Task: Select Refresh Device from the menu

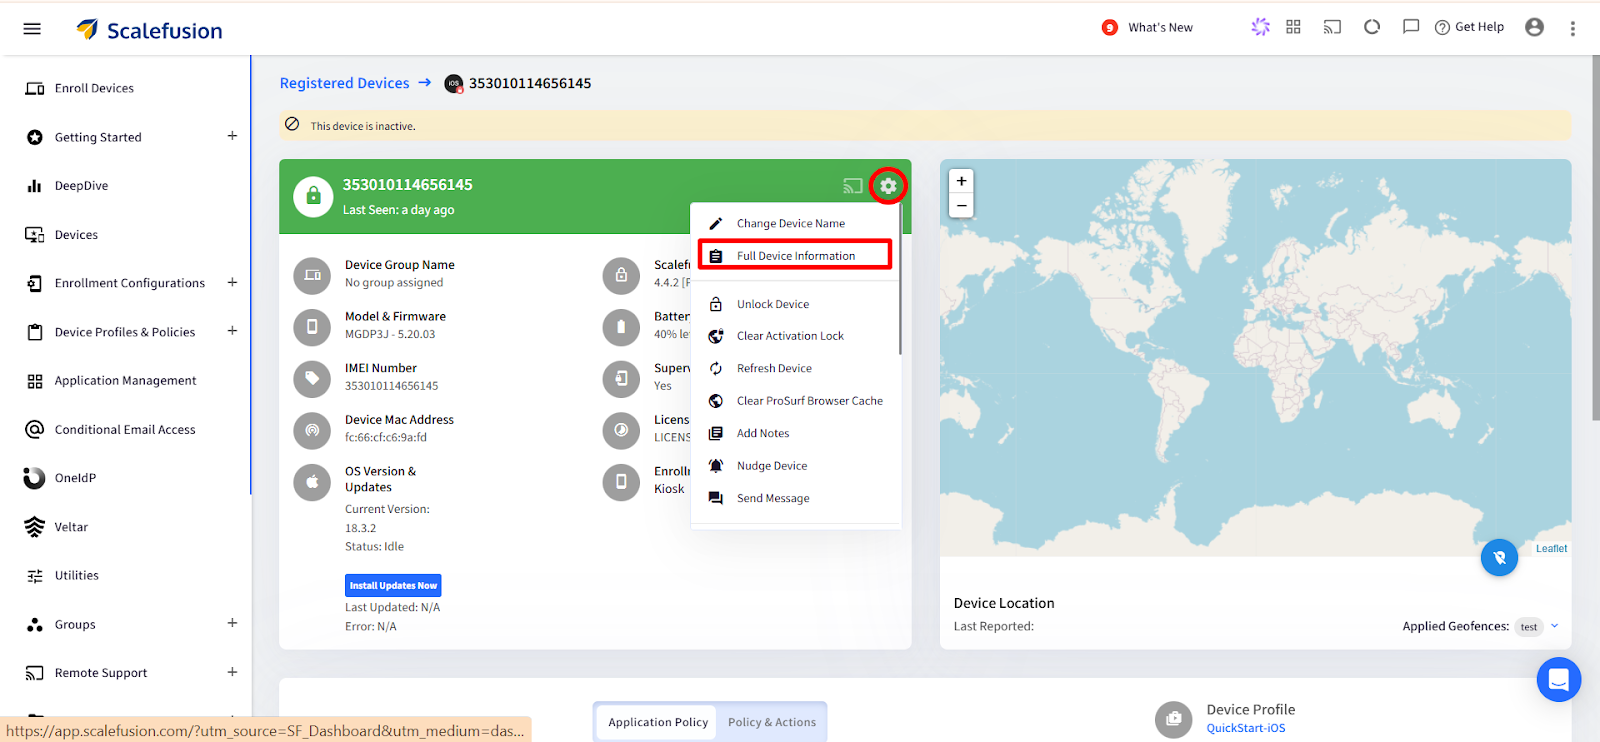Action: point(796,369)
